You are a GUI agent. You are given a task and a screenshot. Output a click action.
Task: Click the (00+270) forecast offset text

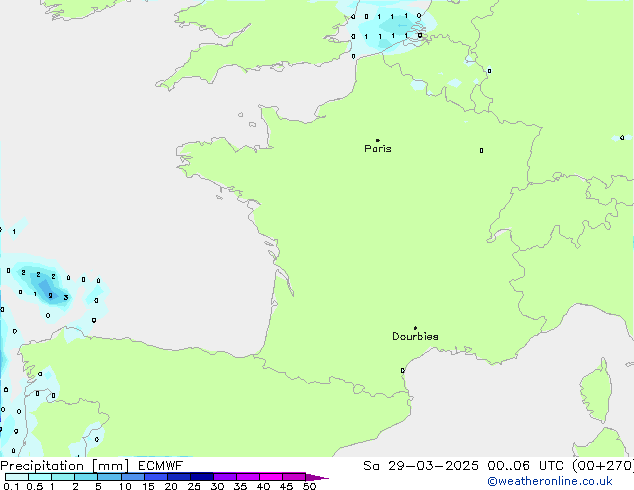click(603, 466)
